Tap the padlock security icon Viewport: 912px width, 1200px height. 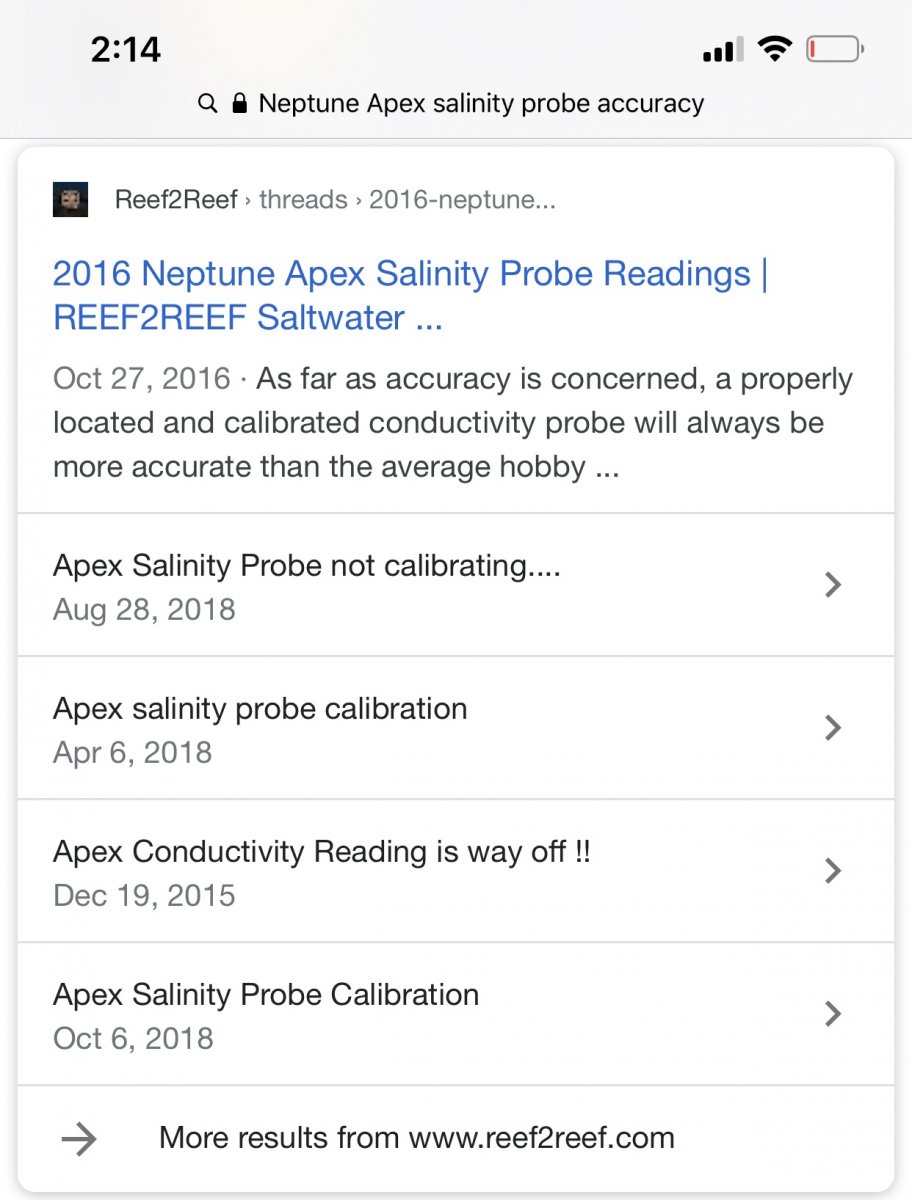click(239, 103)
